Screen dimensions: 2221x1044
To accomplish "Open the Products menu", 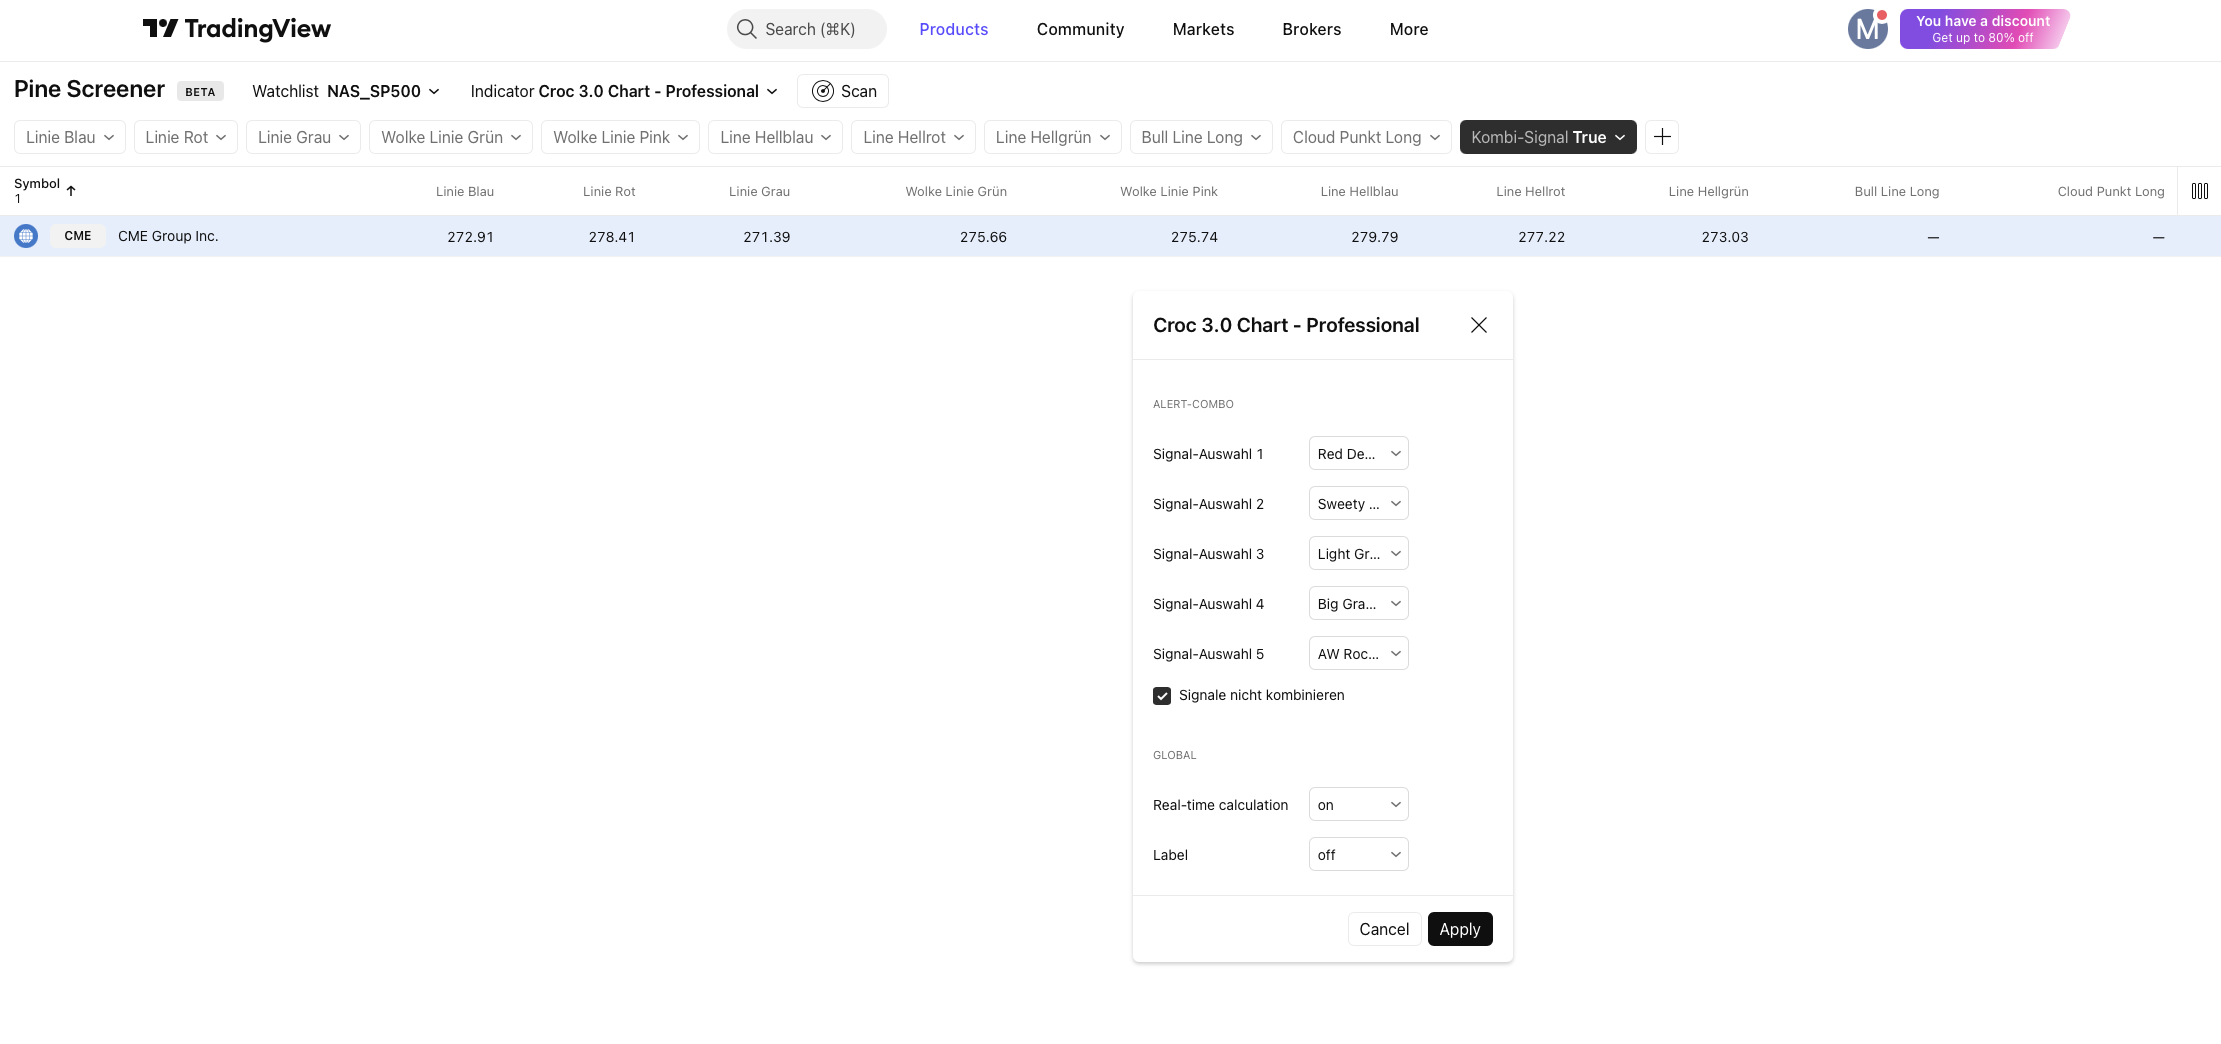I will pos(953,29).
